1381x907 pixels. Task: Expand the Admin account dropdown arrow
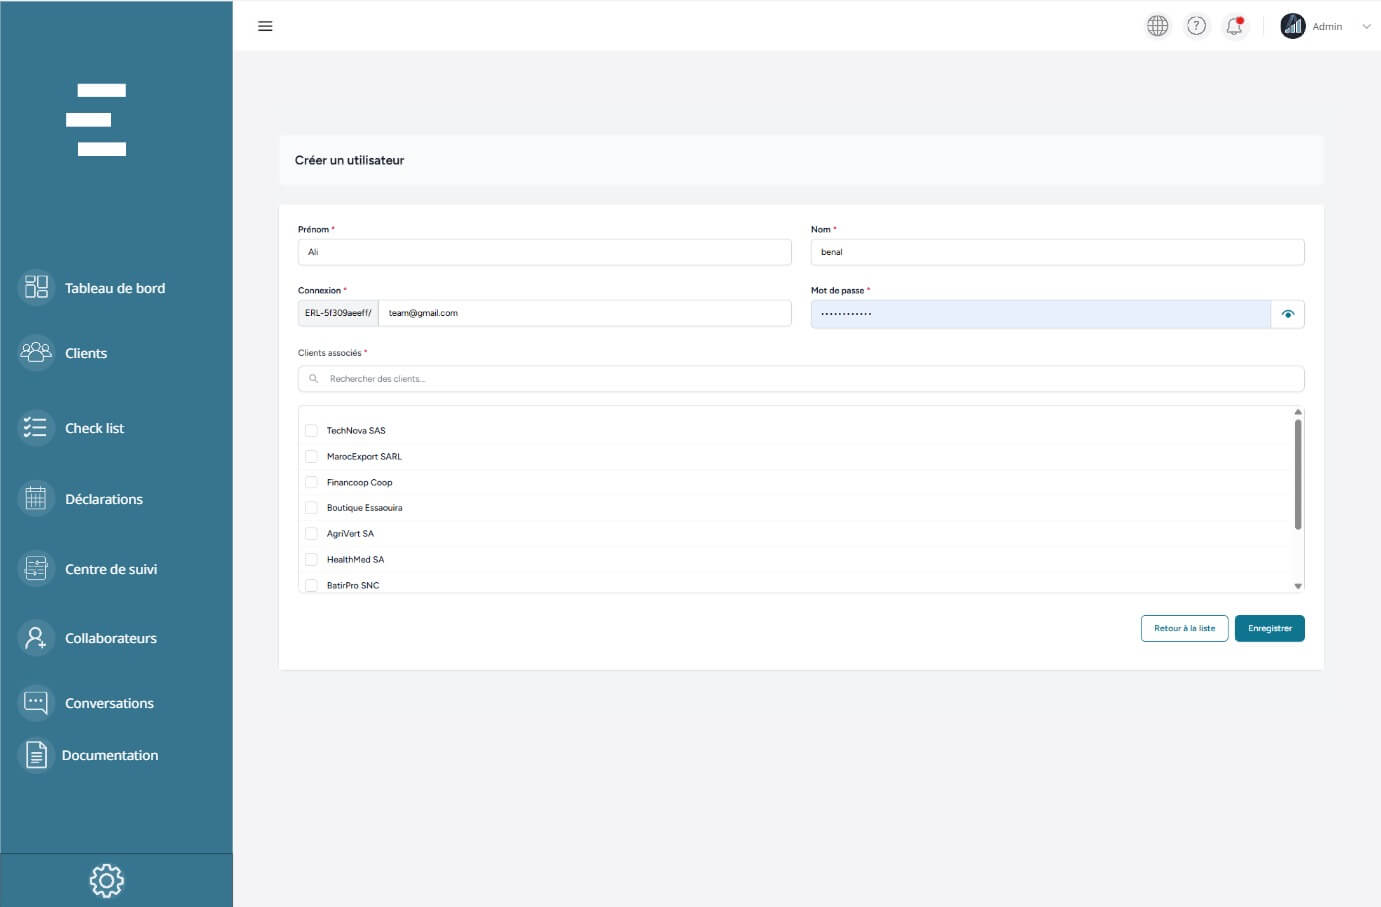1366,27
